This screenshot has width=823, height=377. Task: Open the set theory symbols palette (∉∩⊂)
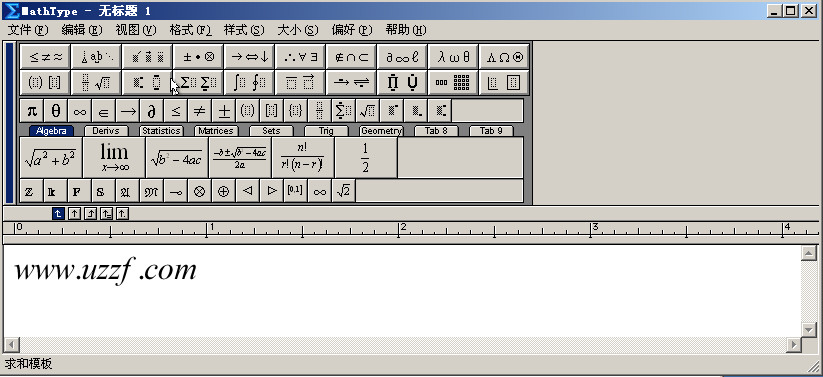[351, 57]
